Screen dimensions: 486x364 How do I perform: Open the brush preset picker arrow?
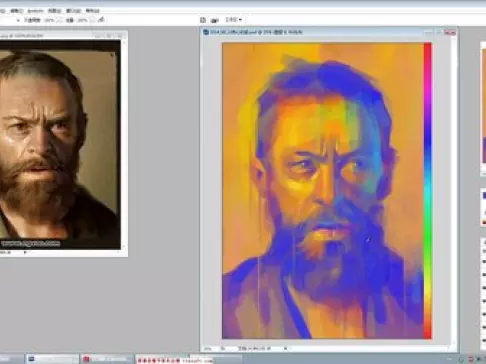click(x=18, y=20)
